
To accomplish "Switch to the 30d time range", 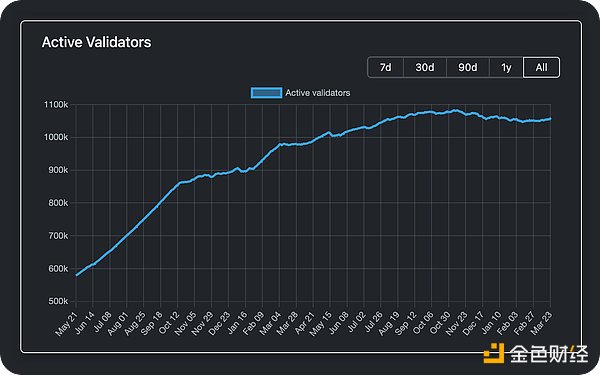I will tap(425, 67).
